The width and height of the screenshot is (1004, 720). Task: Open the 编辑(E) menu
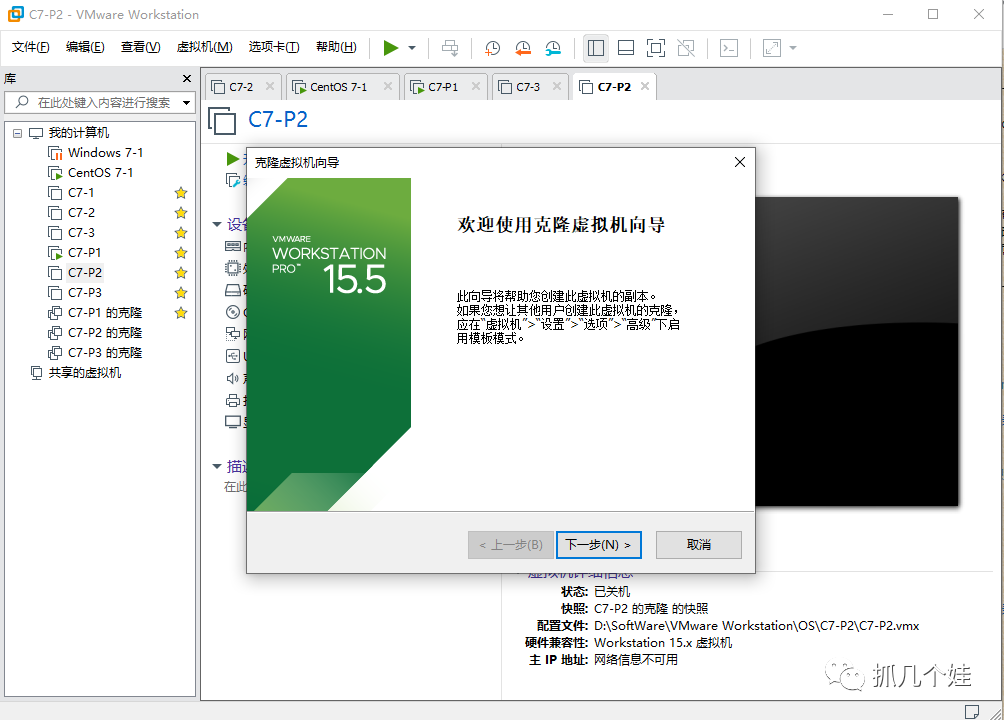[85, 47]
